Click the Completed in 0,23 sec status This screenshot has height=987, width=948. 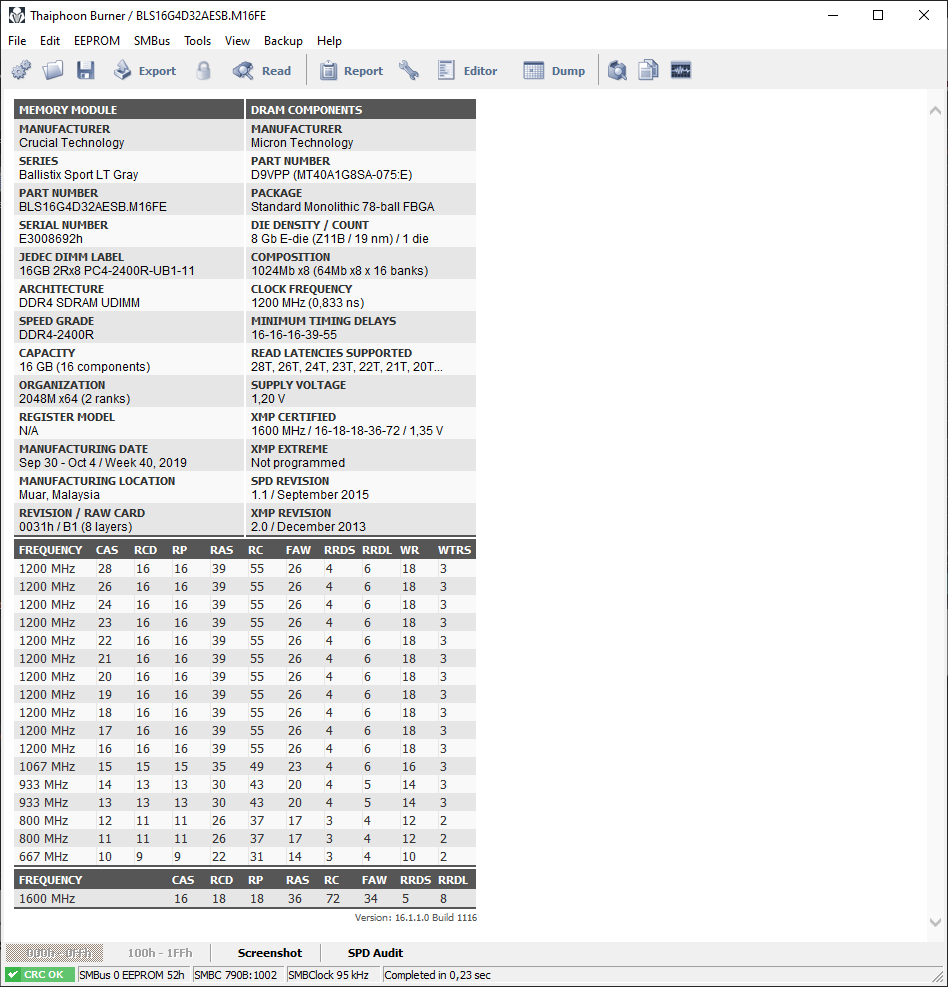[x=437, y=975]
